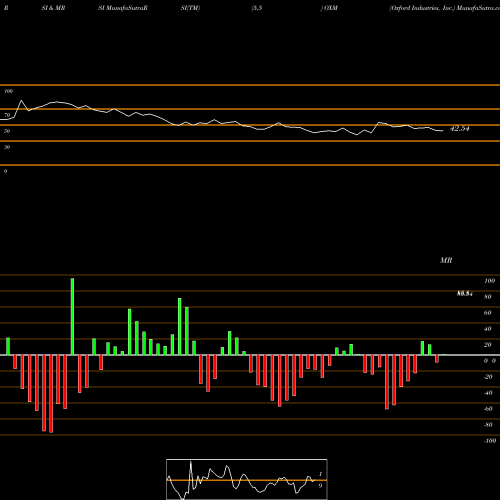This screenshot has height=500, width=500.
Task: Click the MR axis label 20
Action: (x=488, y=345)
